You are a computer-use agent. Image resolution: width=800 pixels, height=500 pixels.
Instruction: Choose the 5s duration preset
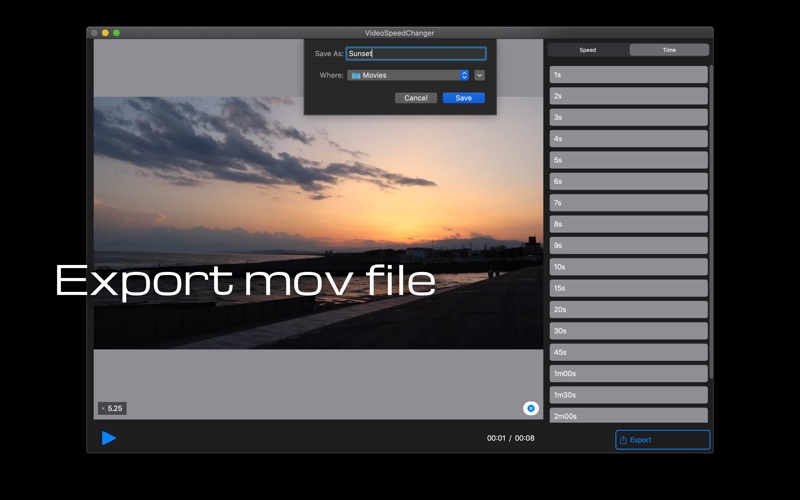click(x=629, y=160)
